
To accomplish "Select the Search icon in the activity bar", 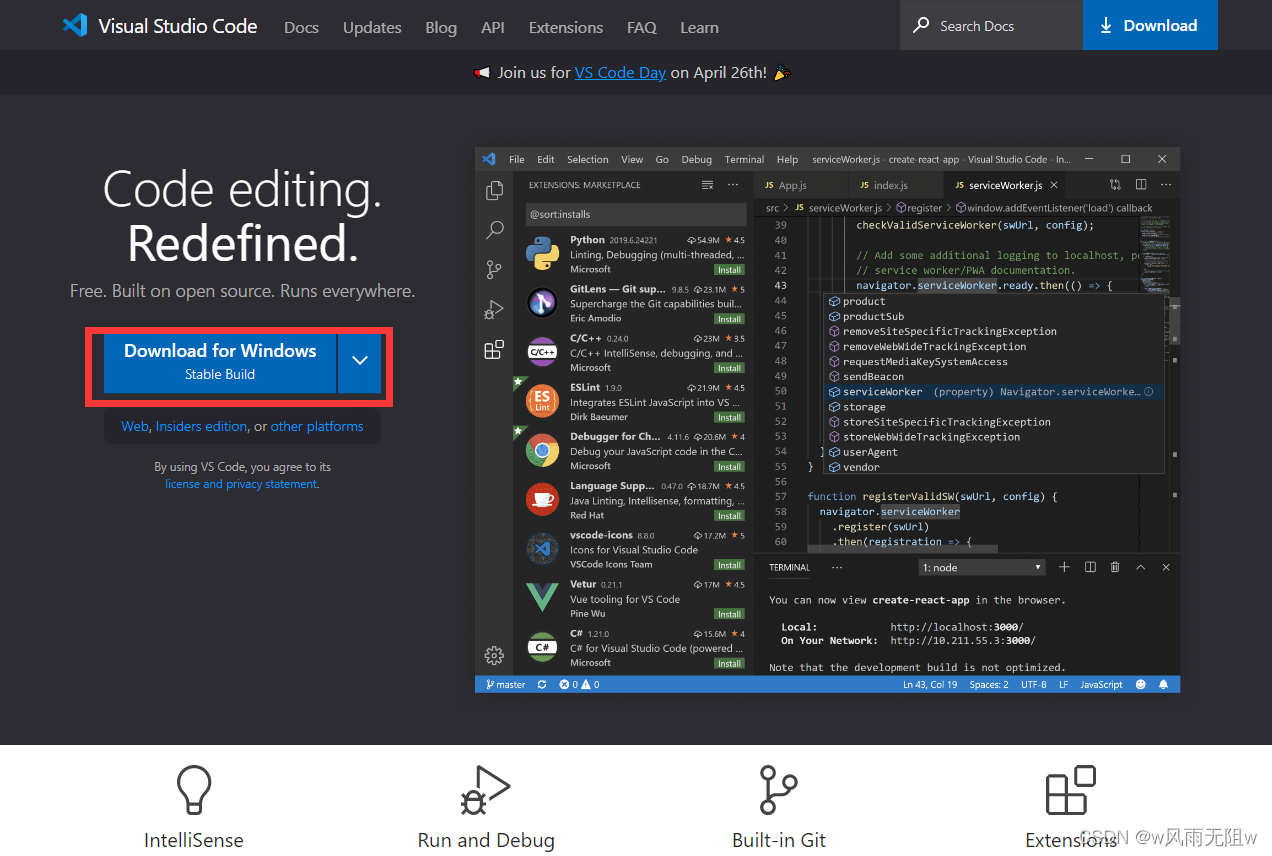I will click(494, 230).
